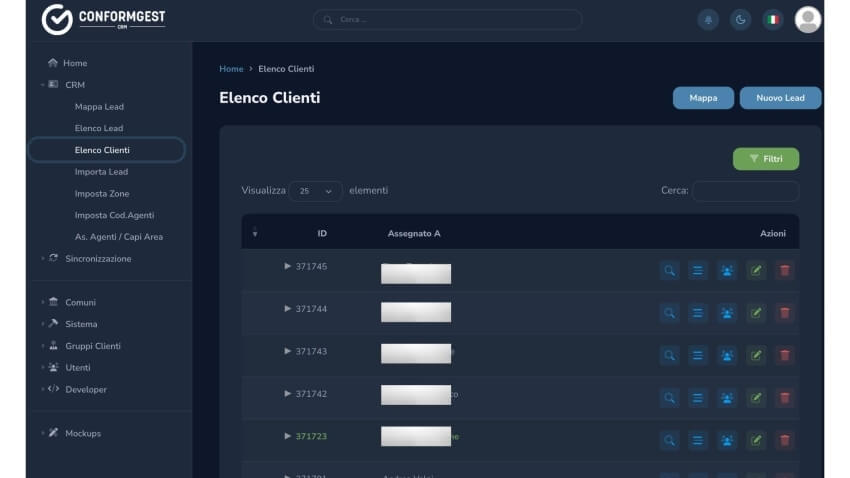The height and width of the screenshot is (478, 850).
Task: Expand row 371723 details triangle
Action: (287, 436)
